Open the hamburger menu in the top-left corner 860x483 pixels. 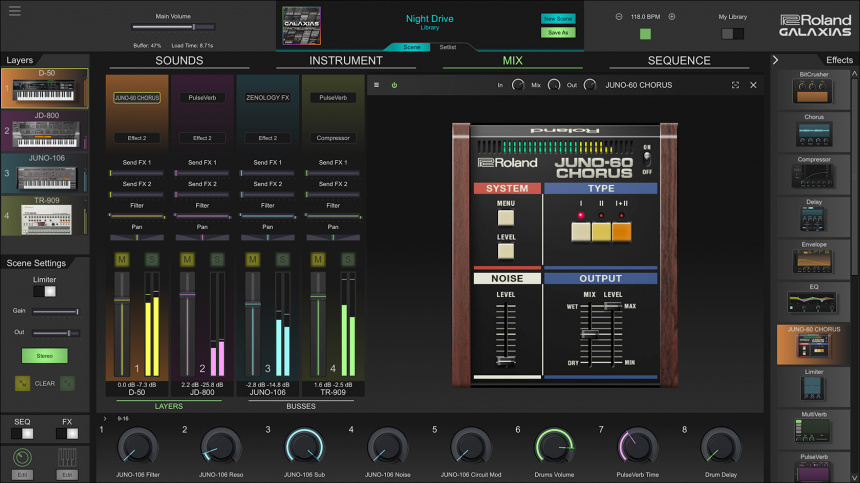[14, 11]
